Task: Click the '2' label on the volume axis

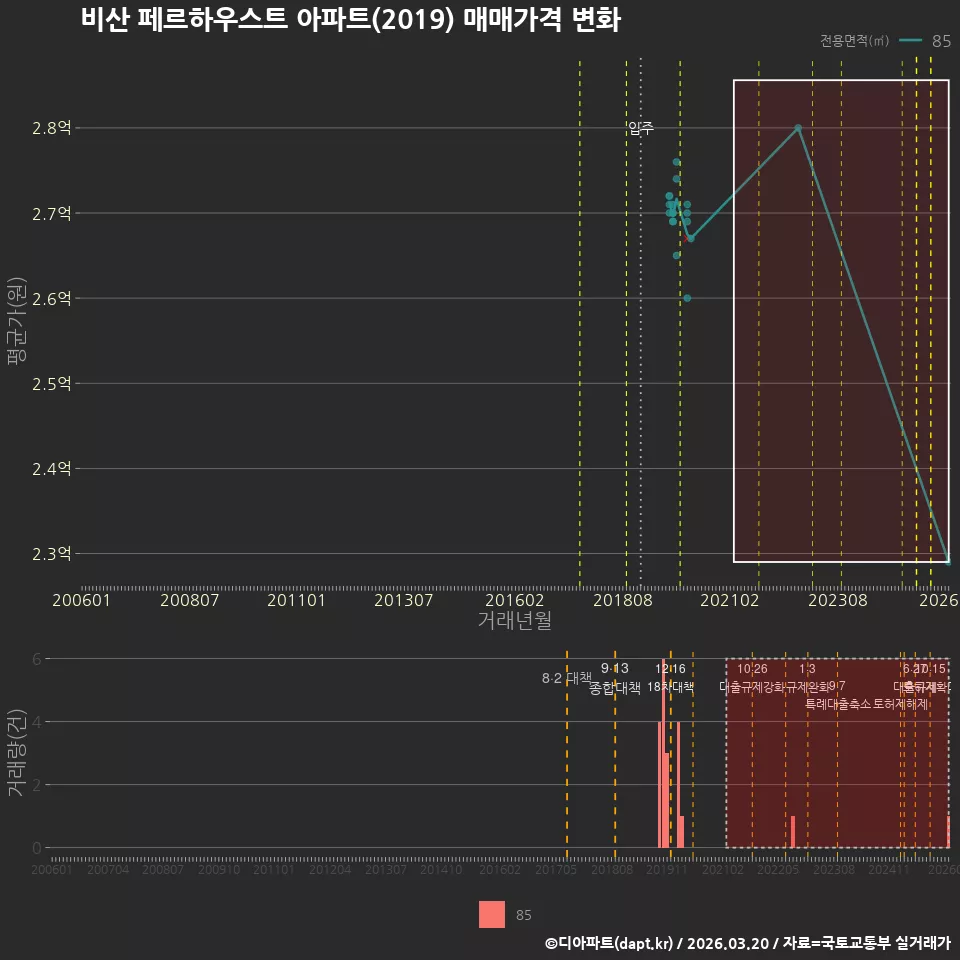Action: click(37, 784)
